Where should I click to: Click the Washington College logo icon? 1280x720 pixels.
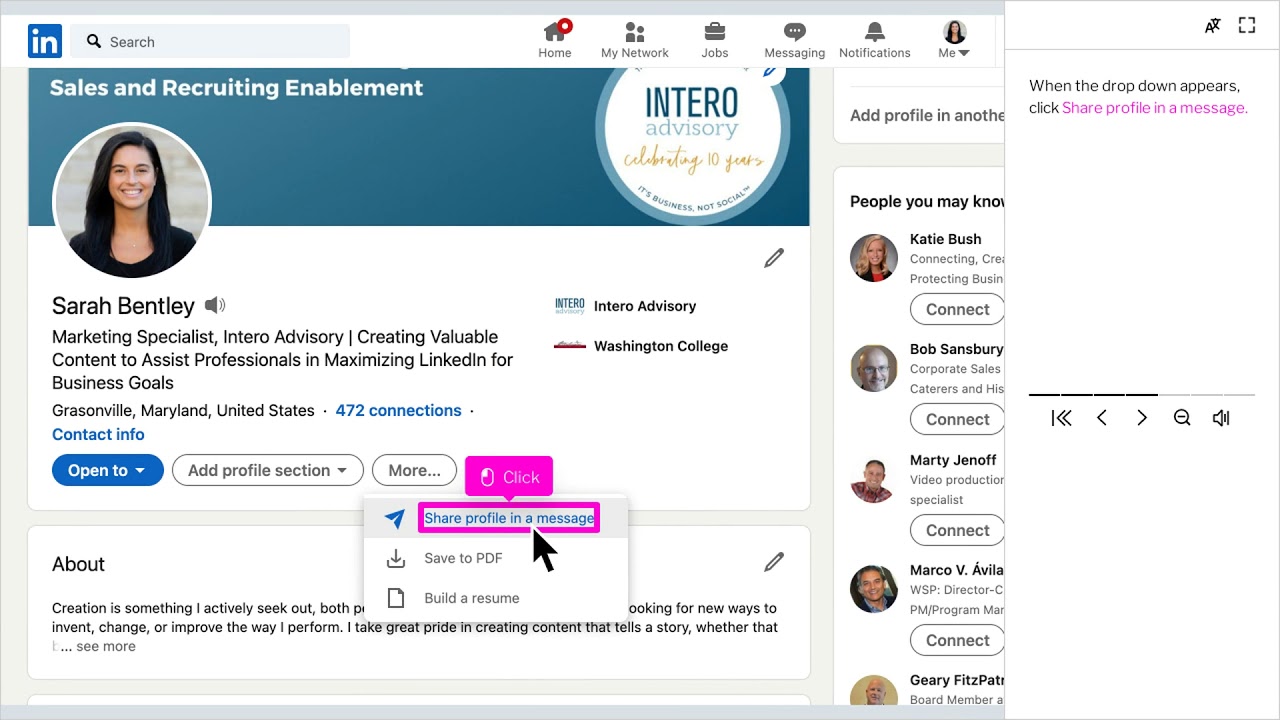coord(570,345)
